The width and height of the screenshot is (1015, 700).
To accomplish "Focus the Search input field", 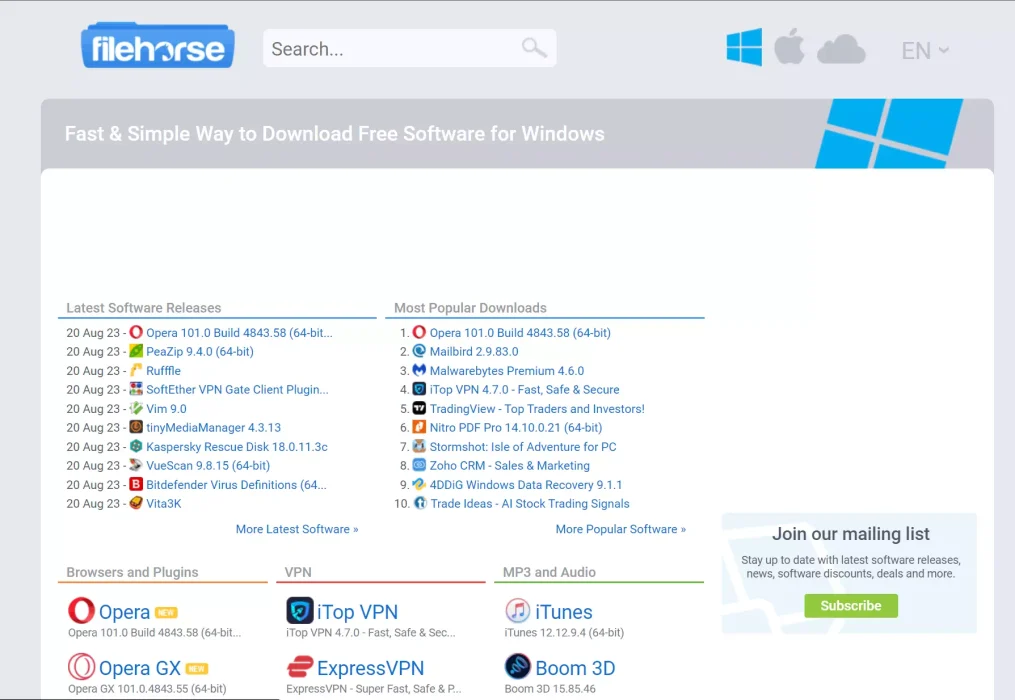I will [x=409, y=48].
